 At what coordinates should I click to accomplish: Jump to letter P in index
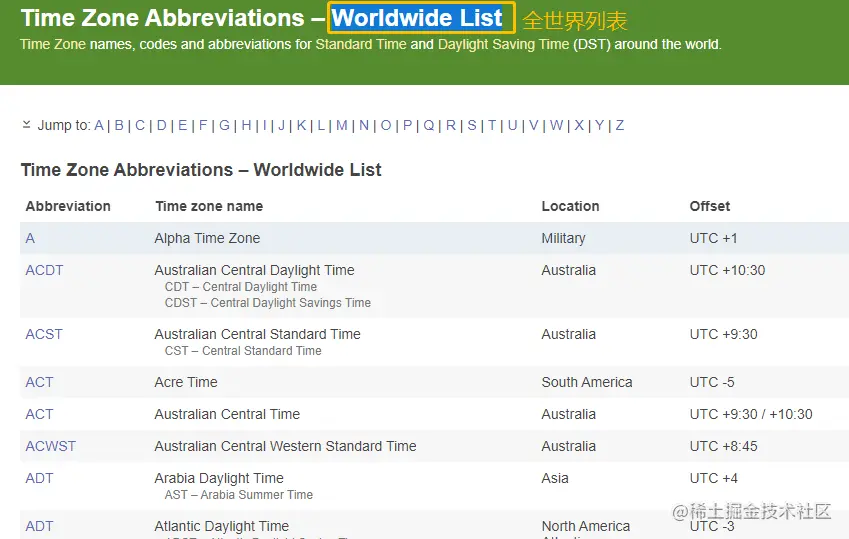pyautogui.click(x=408, y=126)
